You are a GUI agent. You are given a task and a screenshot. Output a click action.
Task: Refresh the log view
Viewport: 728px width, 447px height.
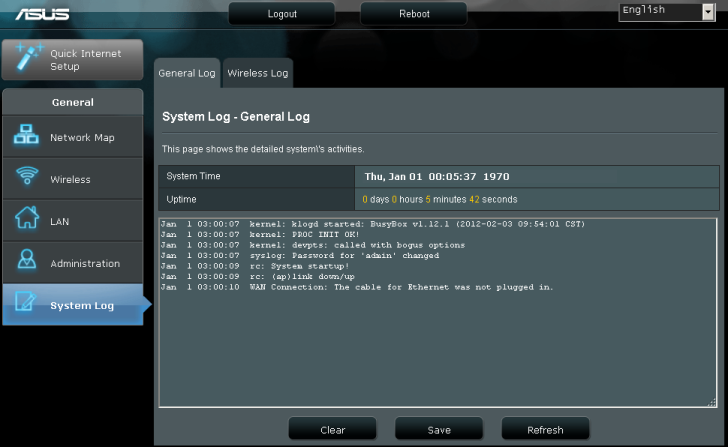pos(545,430)
